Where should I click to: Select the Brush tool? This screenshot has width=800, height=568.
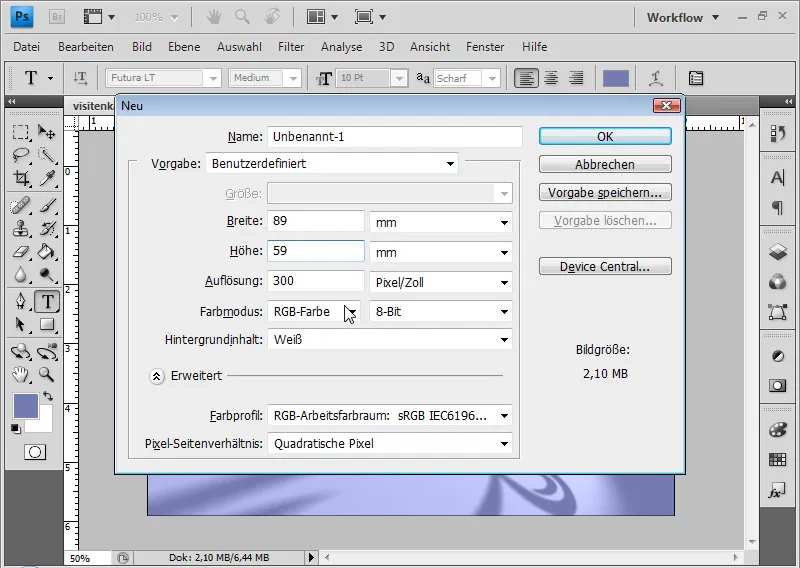tap(46, 206)
